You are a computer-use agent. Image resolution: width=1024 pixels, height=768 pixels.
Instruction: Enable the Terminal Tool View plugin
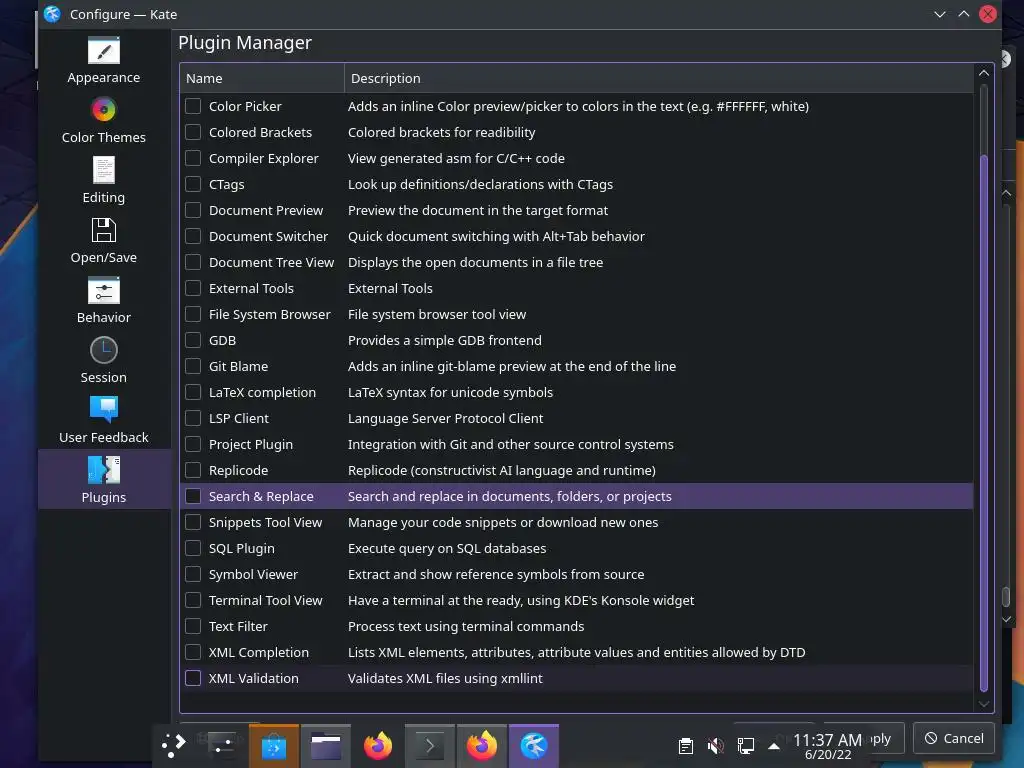193,600
